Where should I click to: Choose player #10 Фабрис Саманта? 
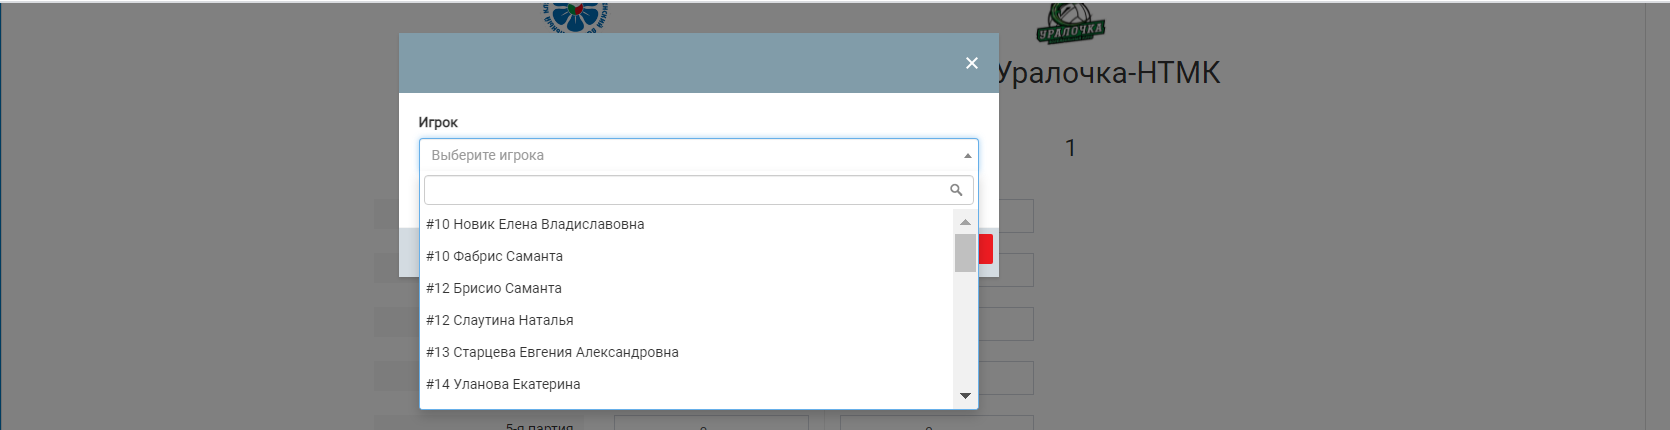coord(494,256)
